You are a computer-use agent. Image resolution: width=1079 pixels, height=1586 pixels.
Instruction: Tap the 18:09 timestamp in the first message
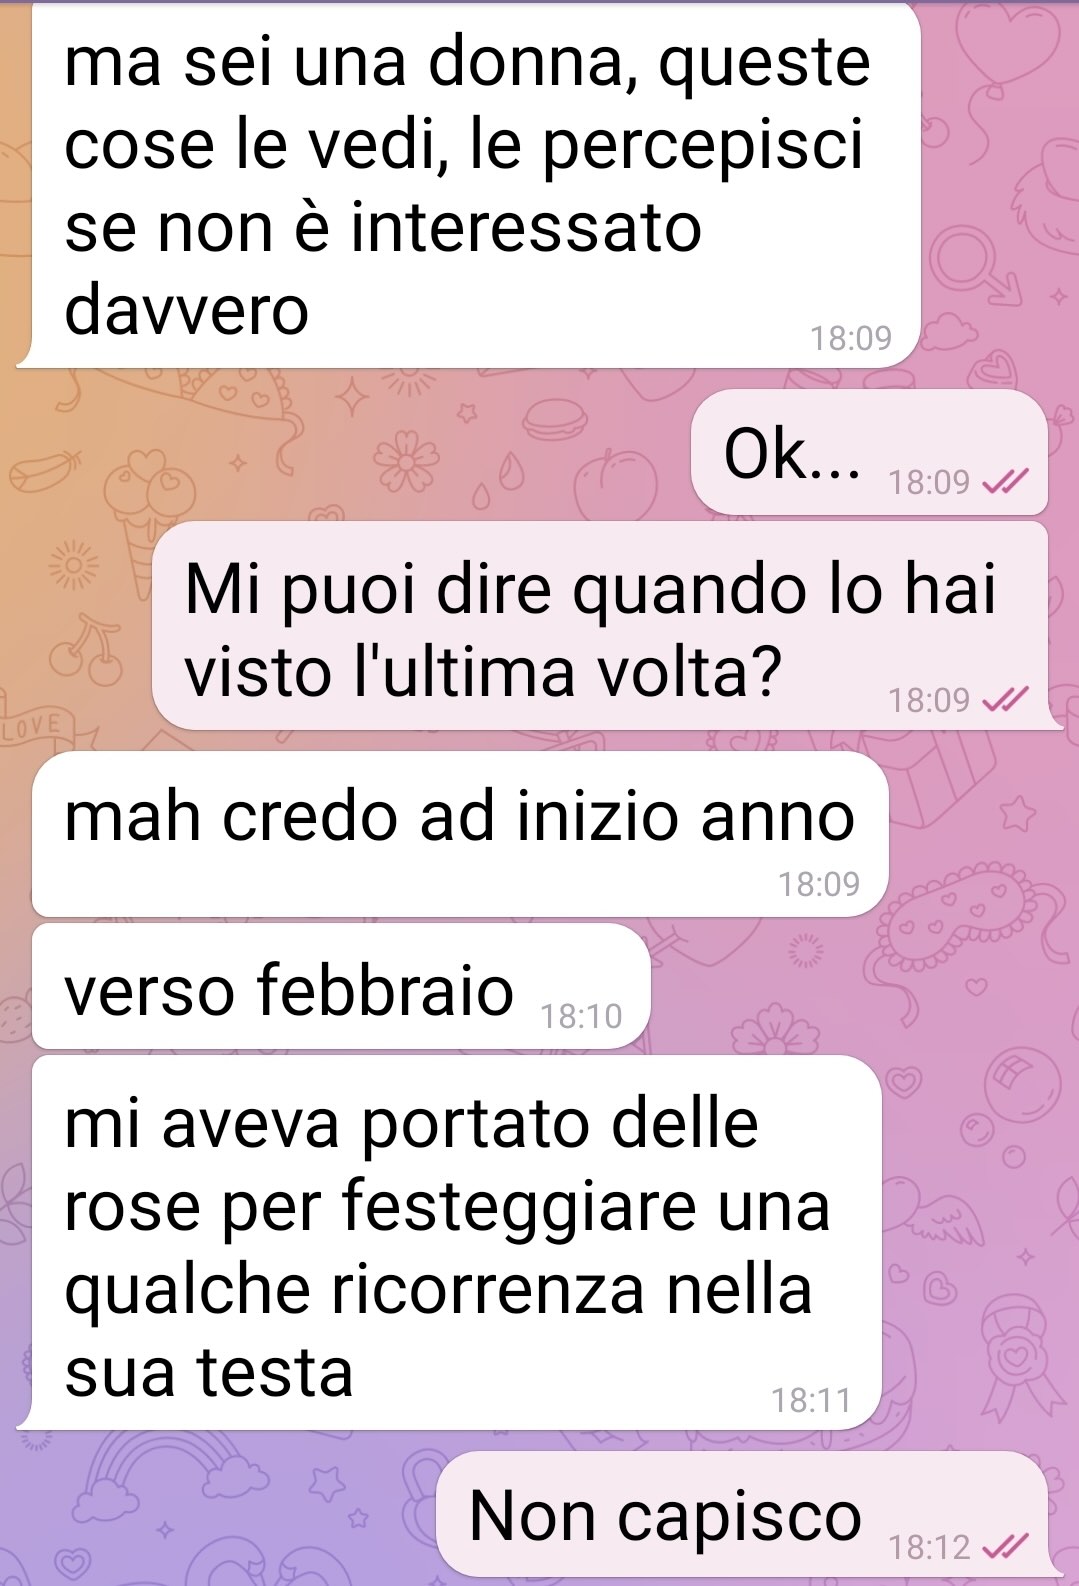[x=850, y=338]
